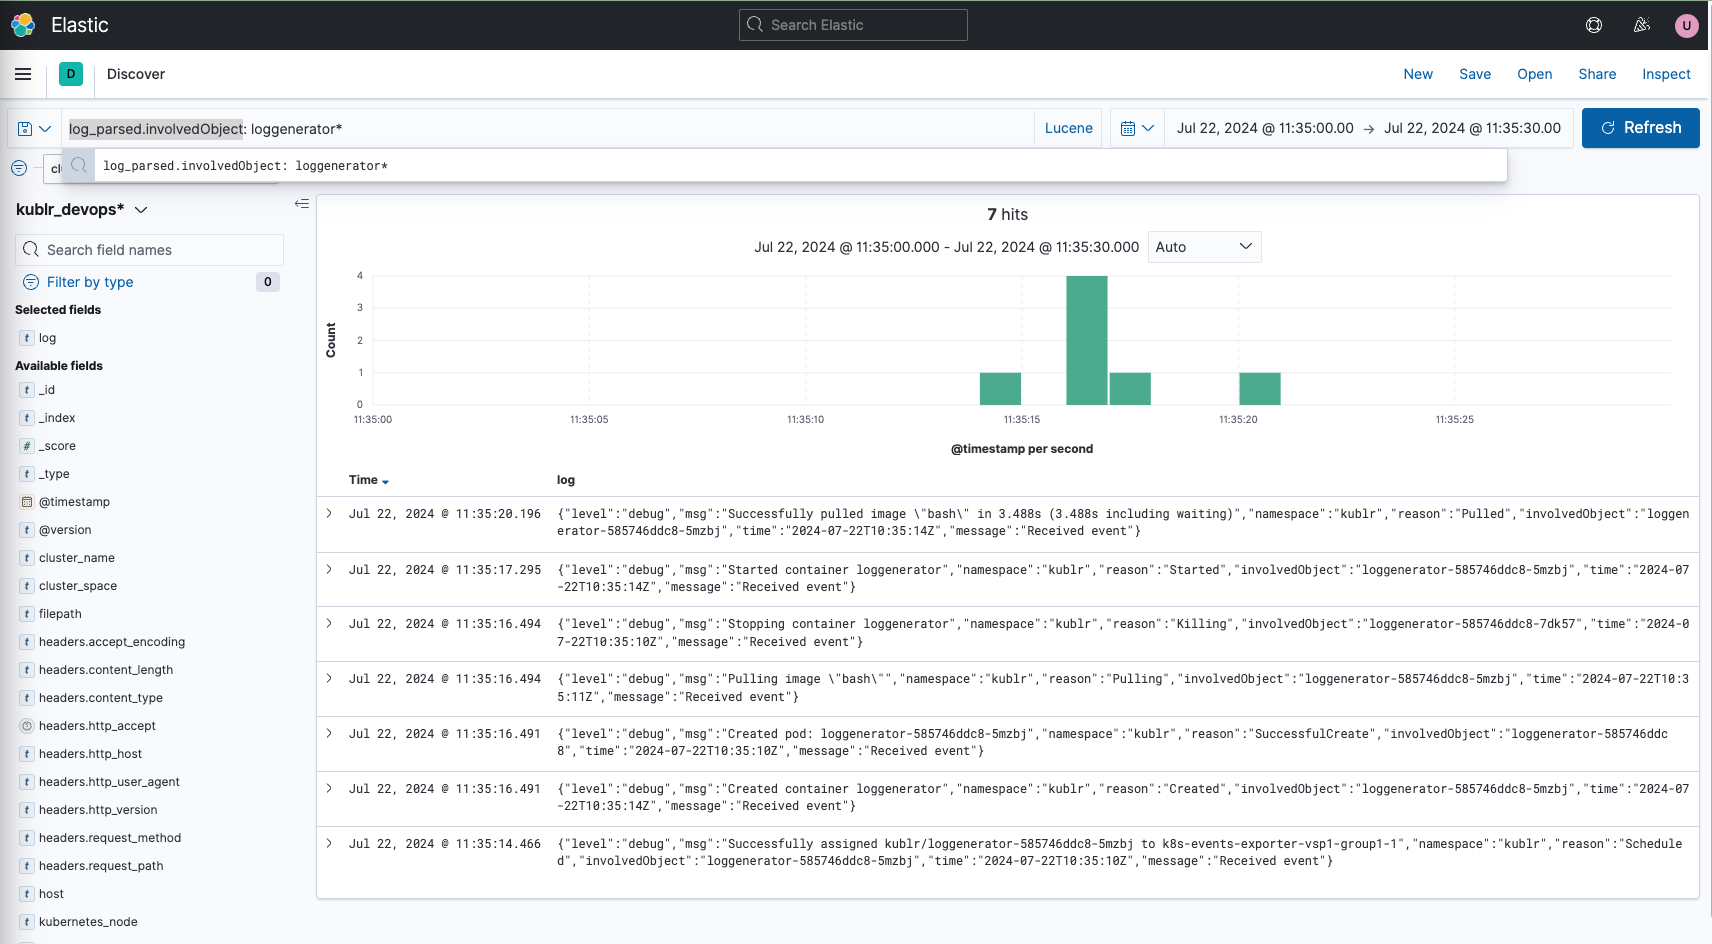Screen dimensions: 1712x944
Task: Click the search magnifier in query suggestion
Action: tap(79, 165)
